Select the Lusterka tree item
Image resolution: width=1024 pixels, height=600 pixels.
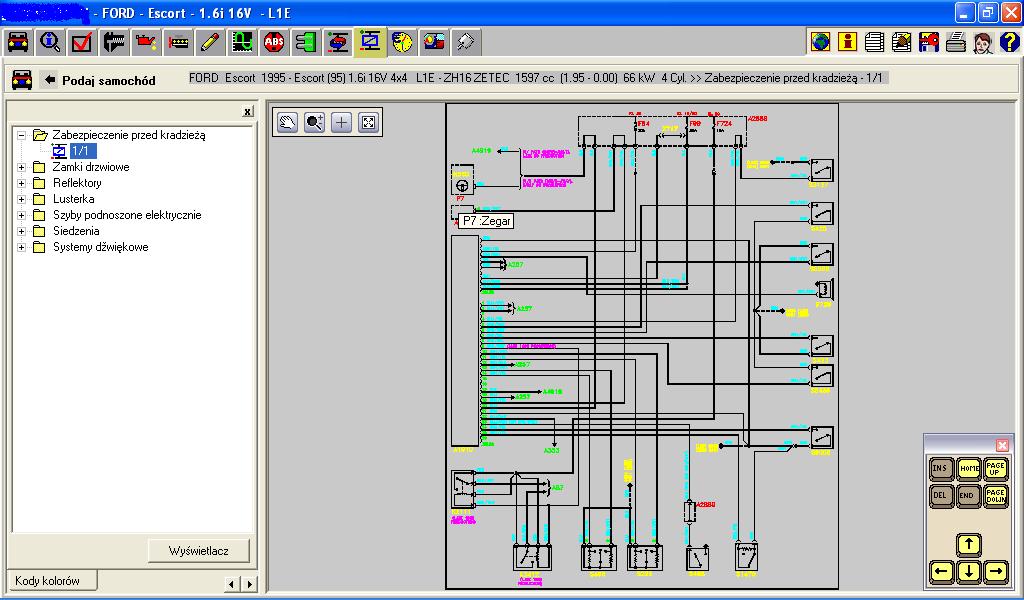[x=73, y=199]
